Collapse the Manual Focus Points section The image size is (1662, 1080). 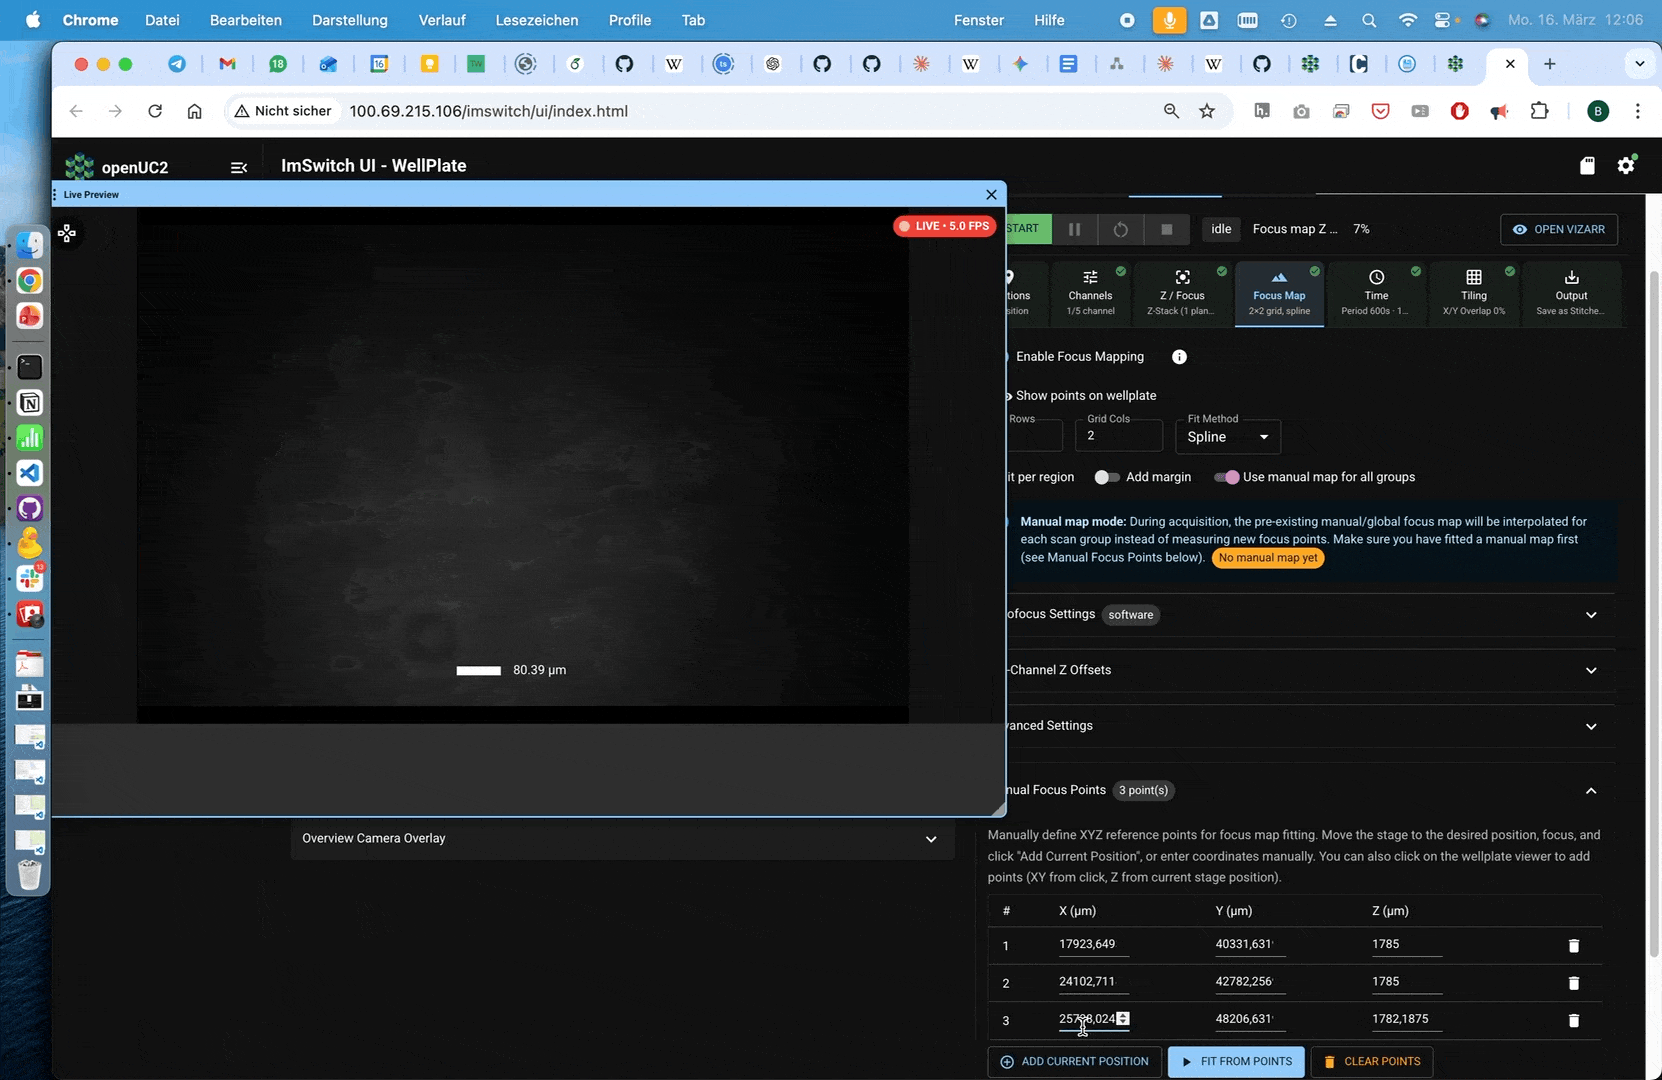1590,790
